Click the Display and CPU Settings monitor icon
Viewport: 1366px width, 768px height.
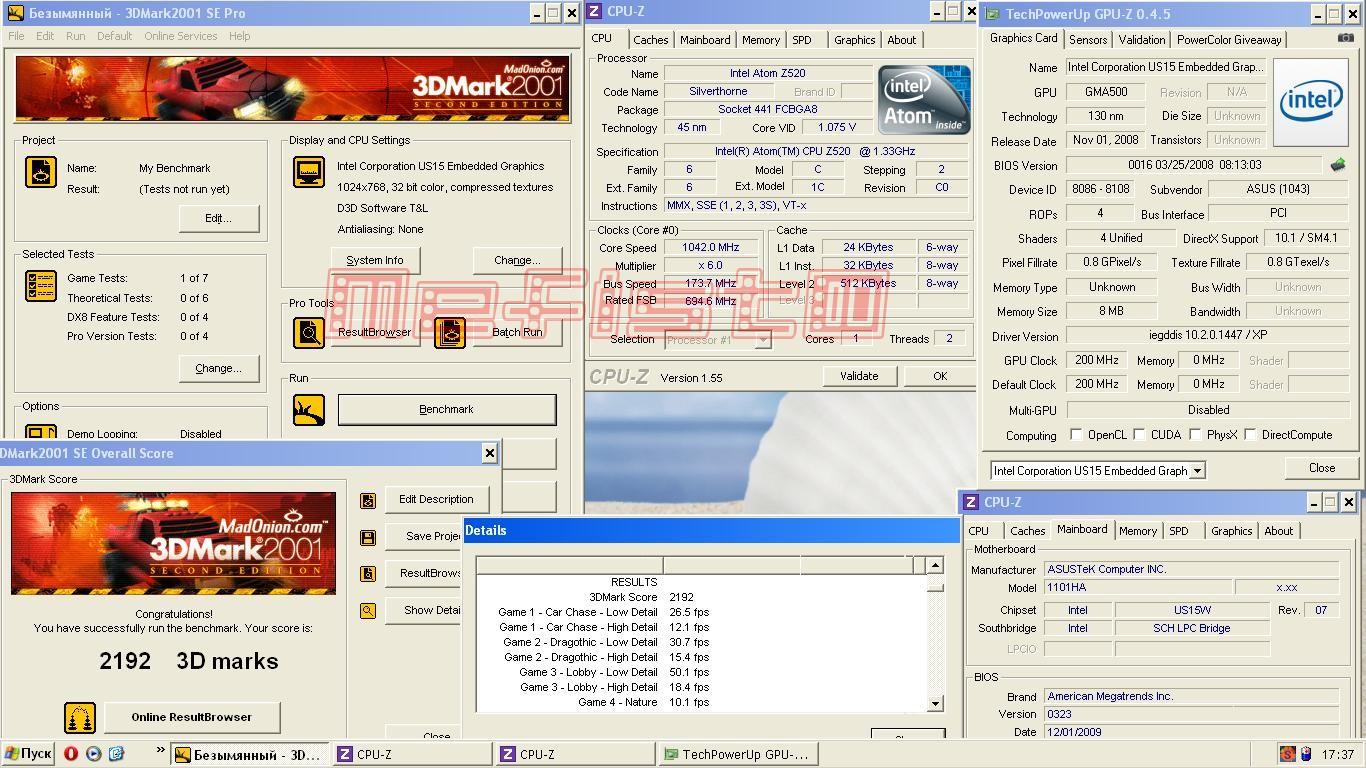(x=309, y=172)
